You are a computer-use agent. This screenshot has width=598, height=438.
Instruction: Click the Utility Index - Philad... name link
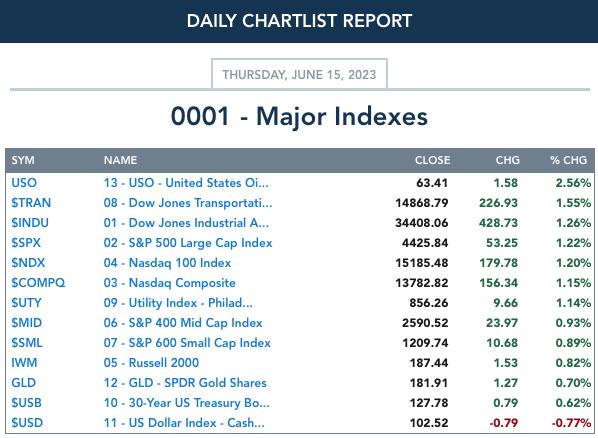point(178,303)
